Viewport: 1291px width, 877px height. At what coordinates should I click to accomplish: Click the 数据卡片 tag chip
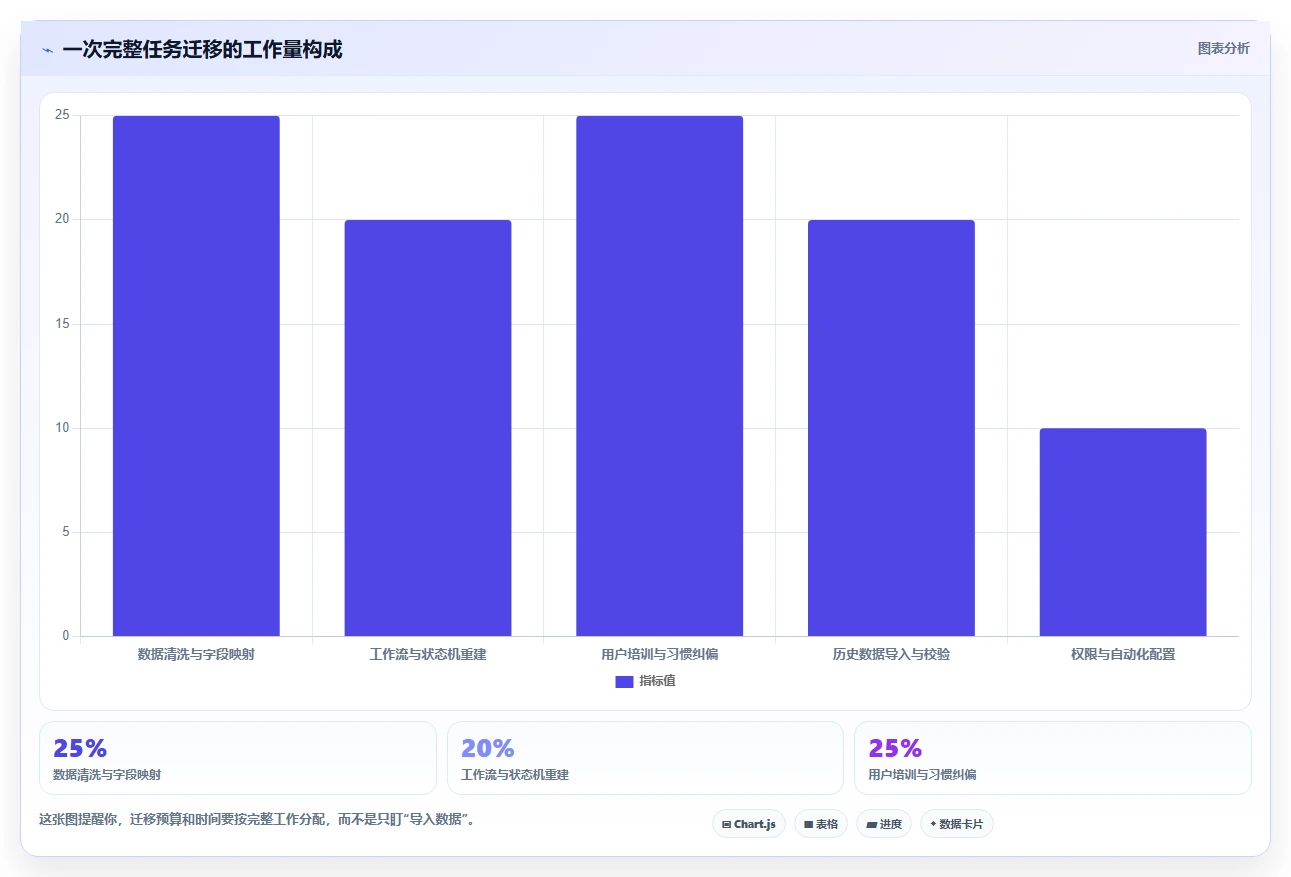957,824
